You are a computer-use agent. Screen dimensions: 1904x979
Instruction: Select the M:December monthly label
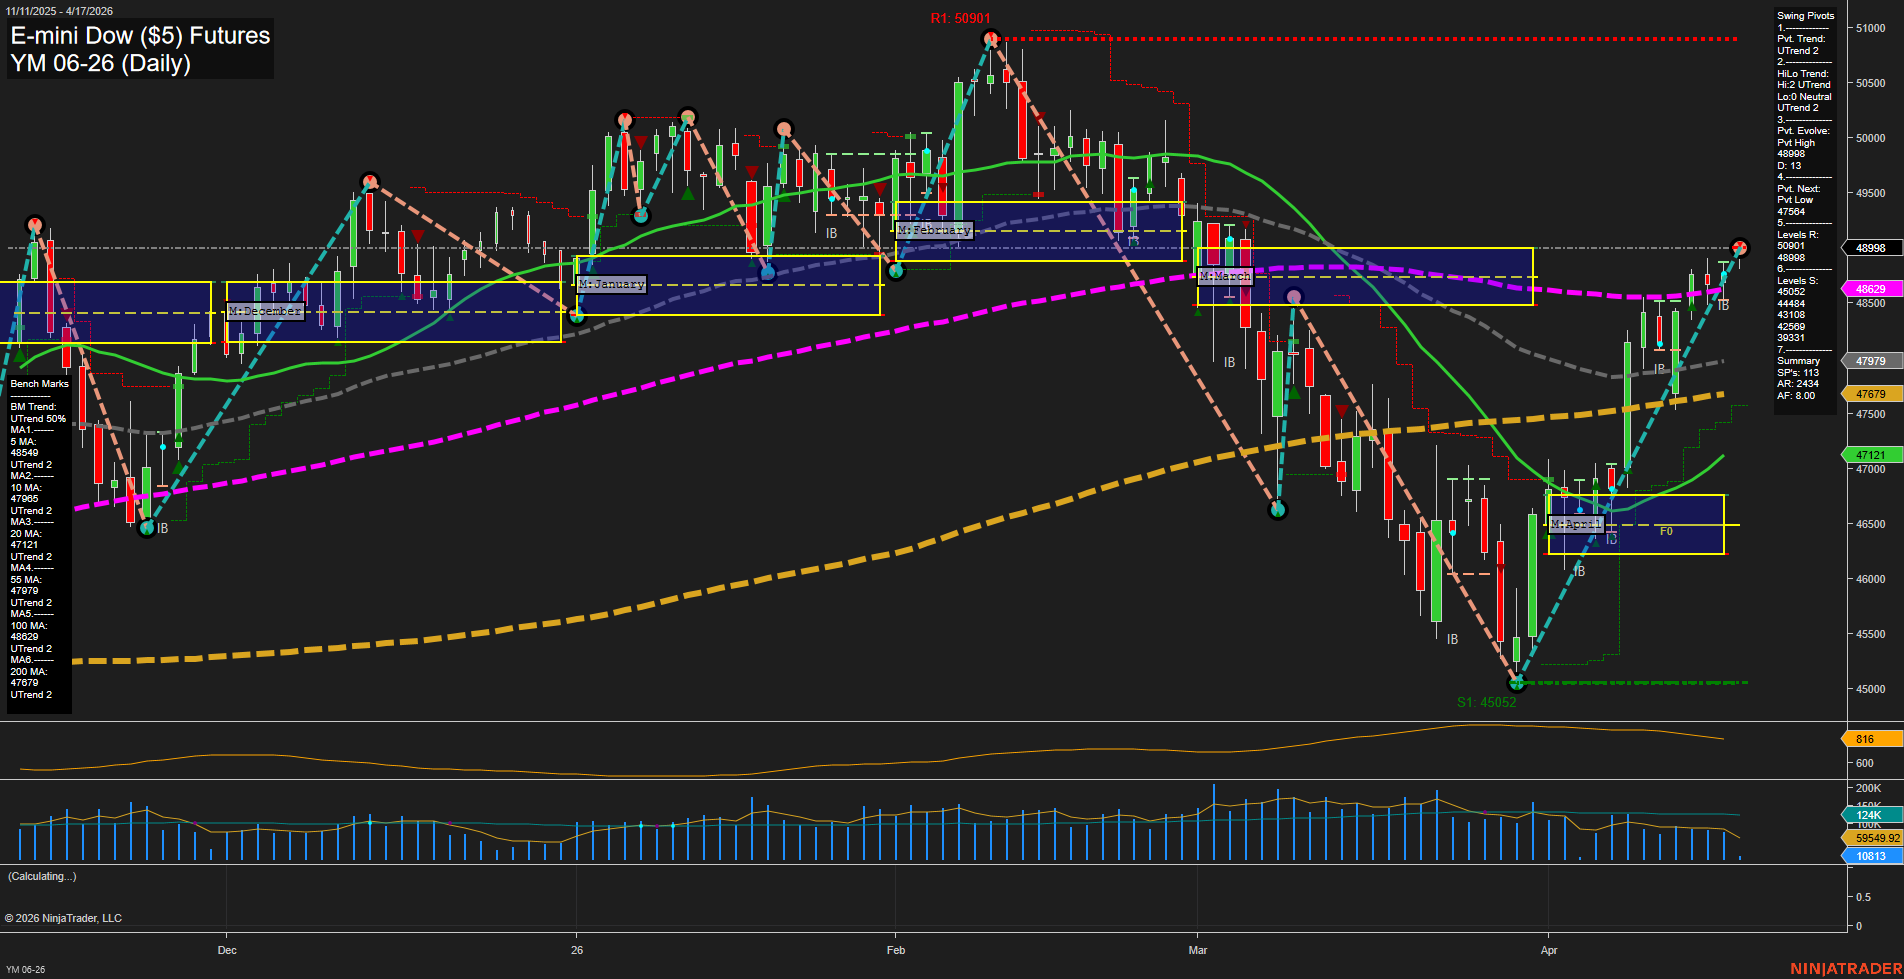click(x=265, y=311)
